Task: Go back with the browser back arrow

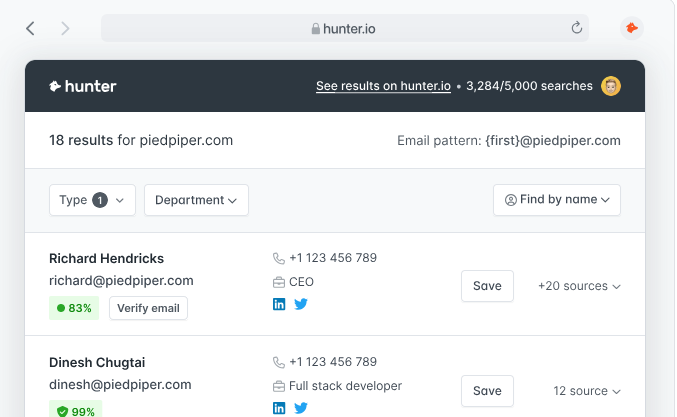Action: tap(30, 28)
